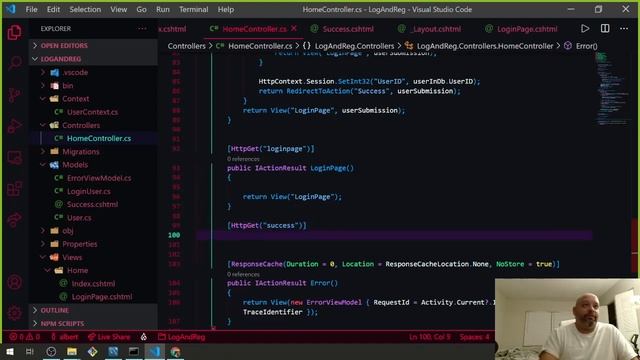The image size is (640, 360).
Task: Open the Manage gear settings icon
Action: [15, 313]
